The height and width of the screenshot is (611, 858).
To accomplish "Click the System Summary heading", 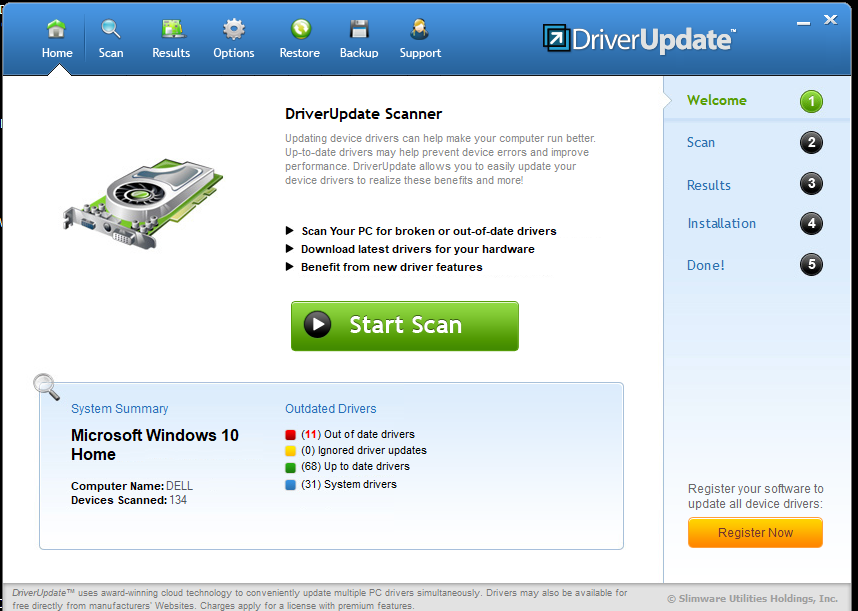I will 119,409.
